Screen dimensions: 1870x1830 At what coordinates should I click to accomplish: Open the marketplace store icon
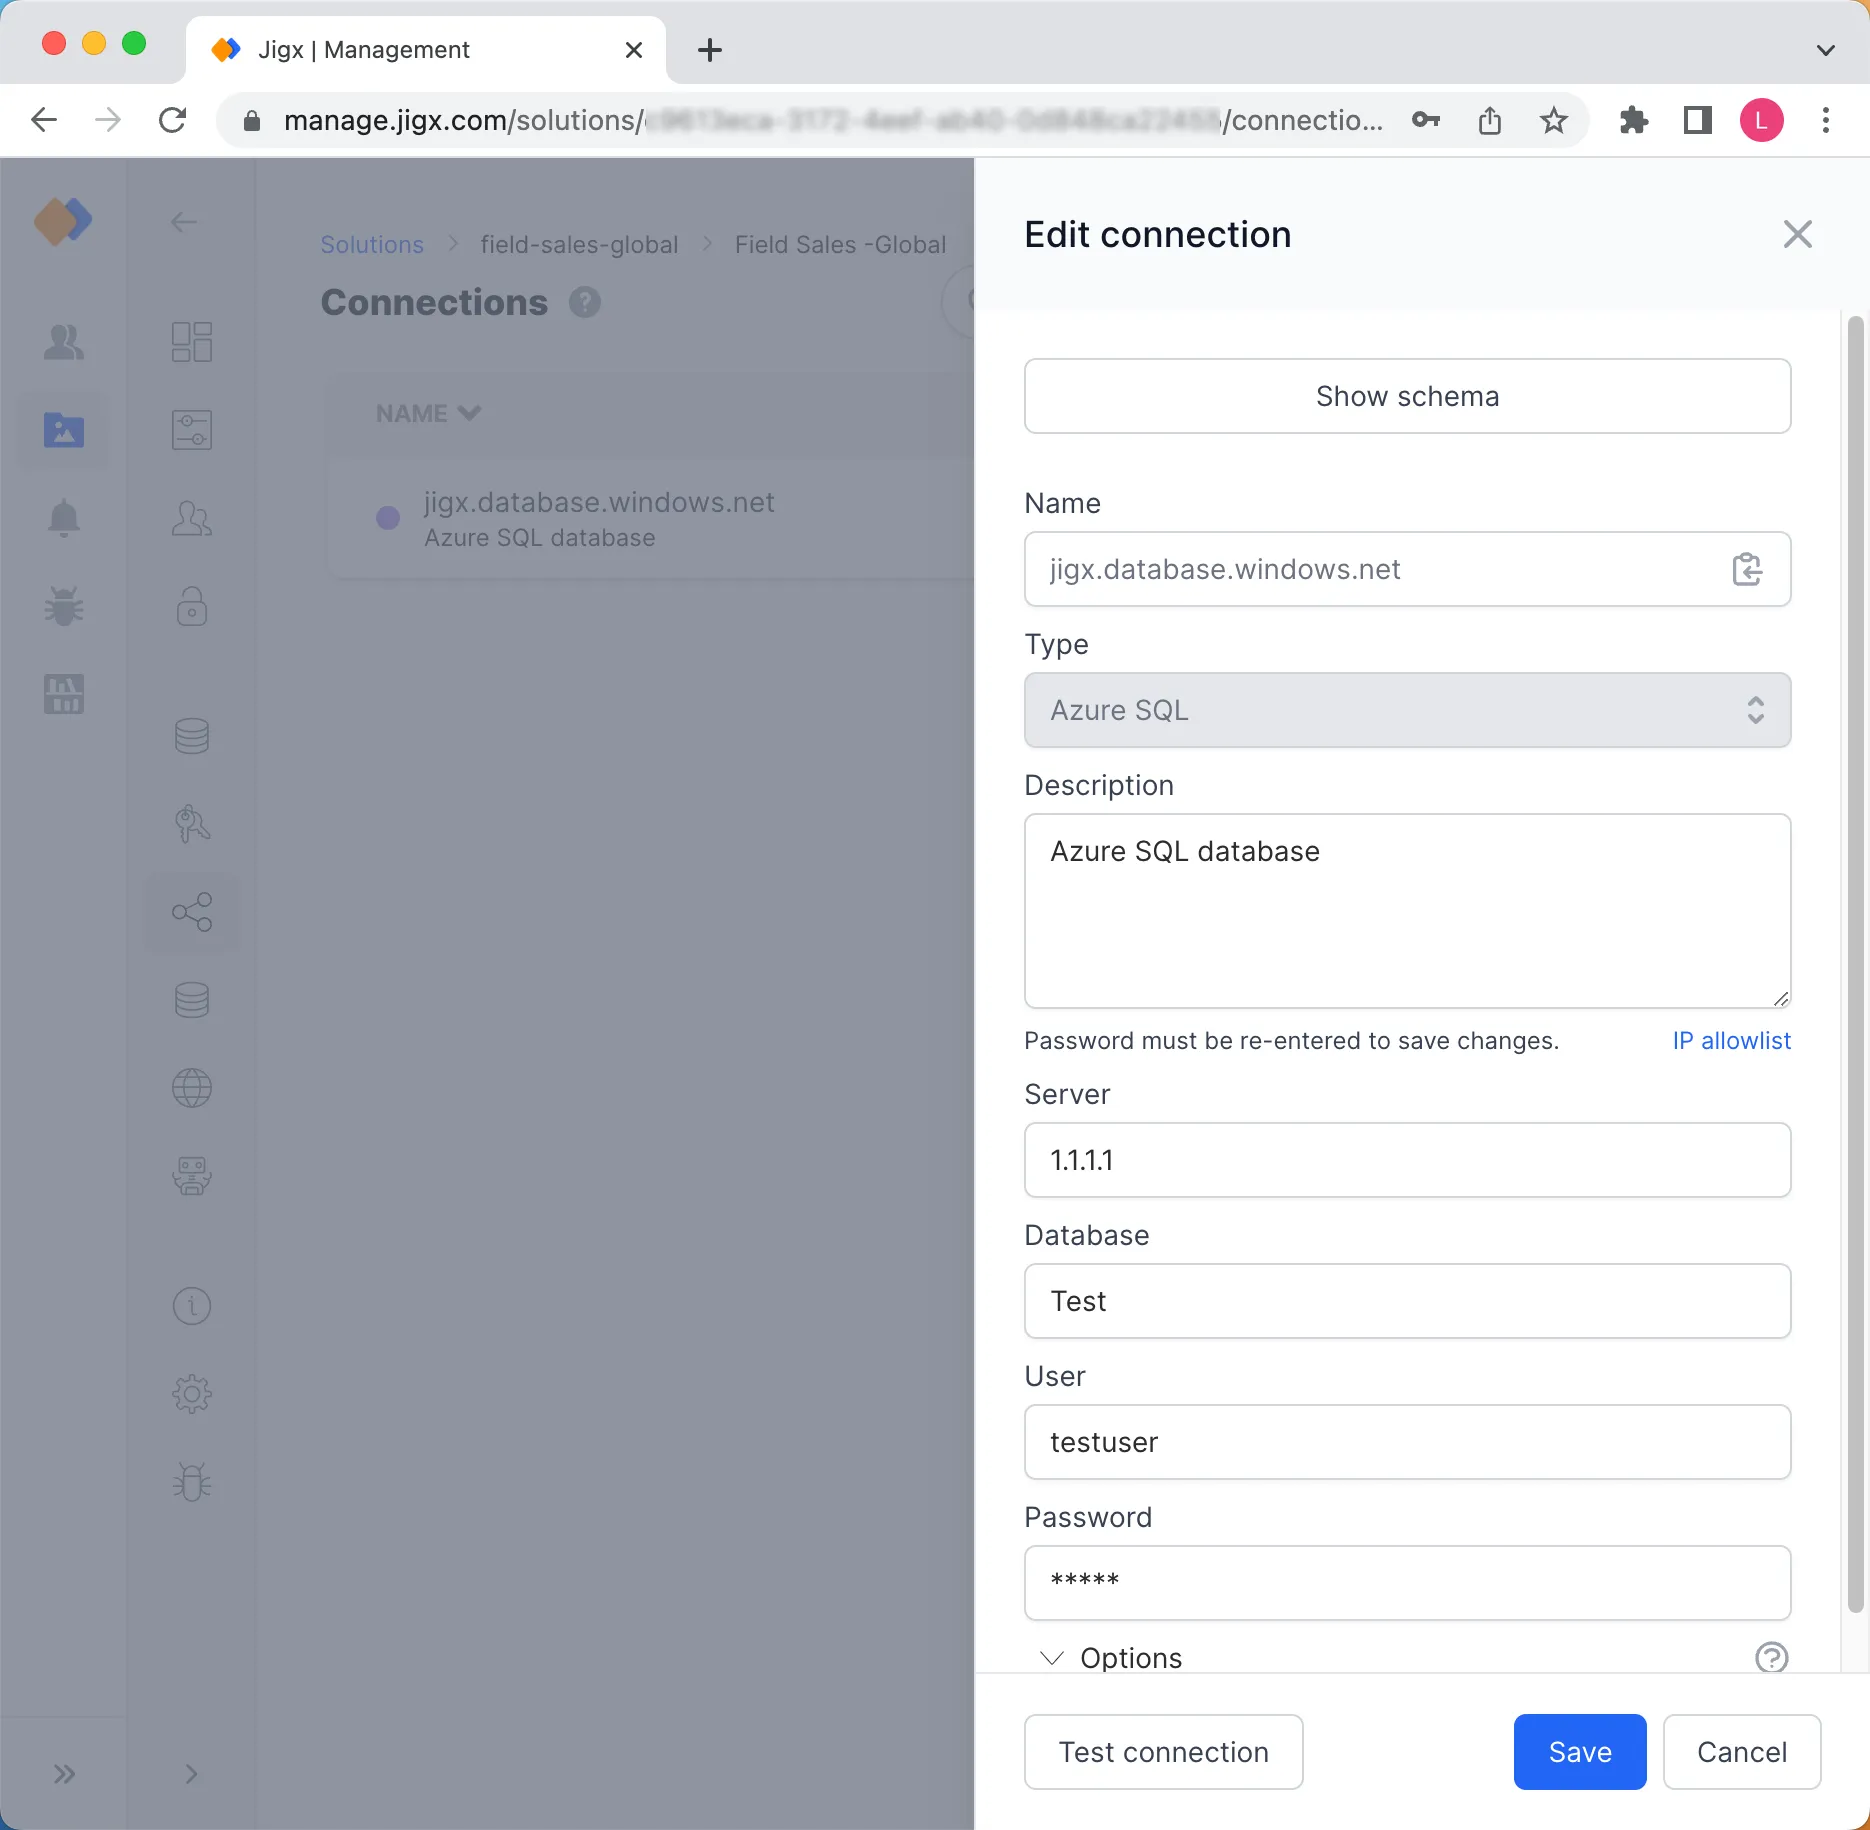click(x=64, y=694)
